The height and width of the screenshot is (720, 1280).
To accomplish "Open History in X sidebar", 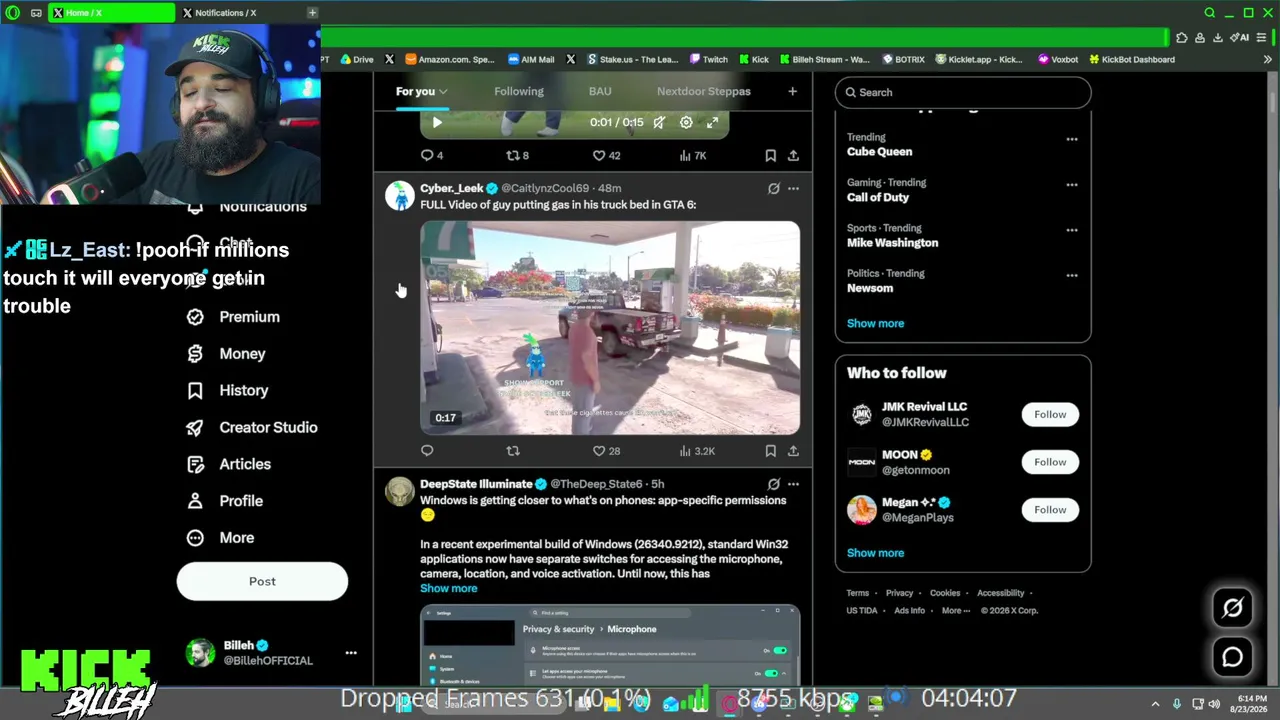I will click(228, 391).
